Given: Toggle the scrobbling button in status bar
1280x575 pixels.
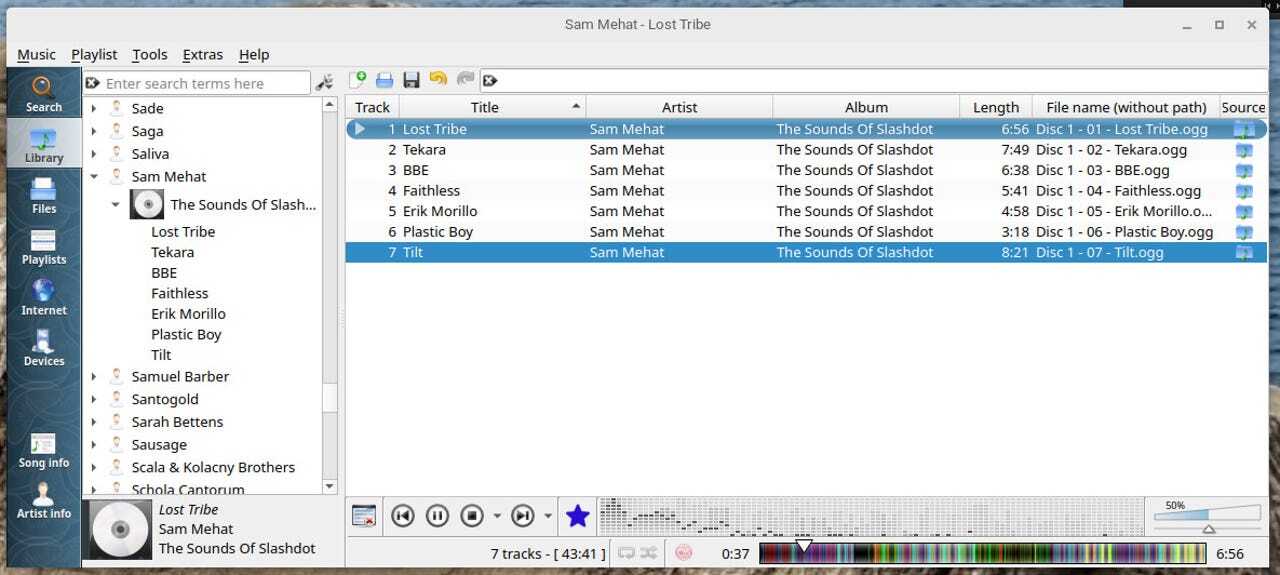Looking at the screenshot, I should coord(684,553).
